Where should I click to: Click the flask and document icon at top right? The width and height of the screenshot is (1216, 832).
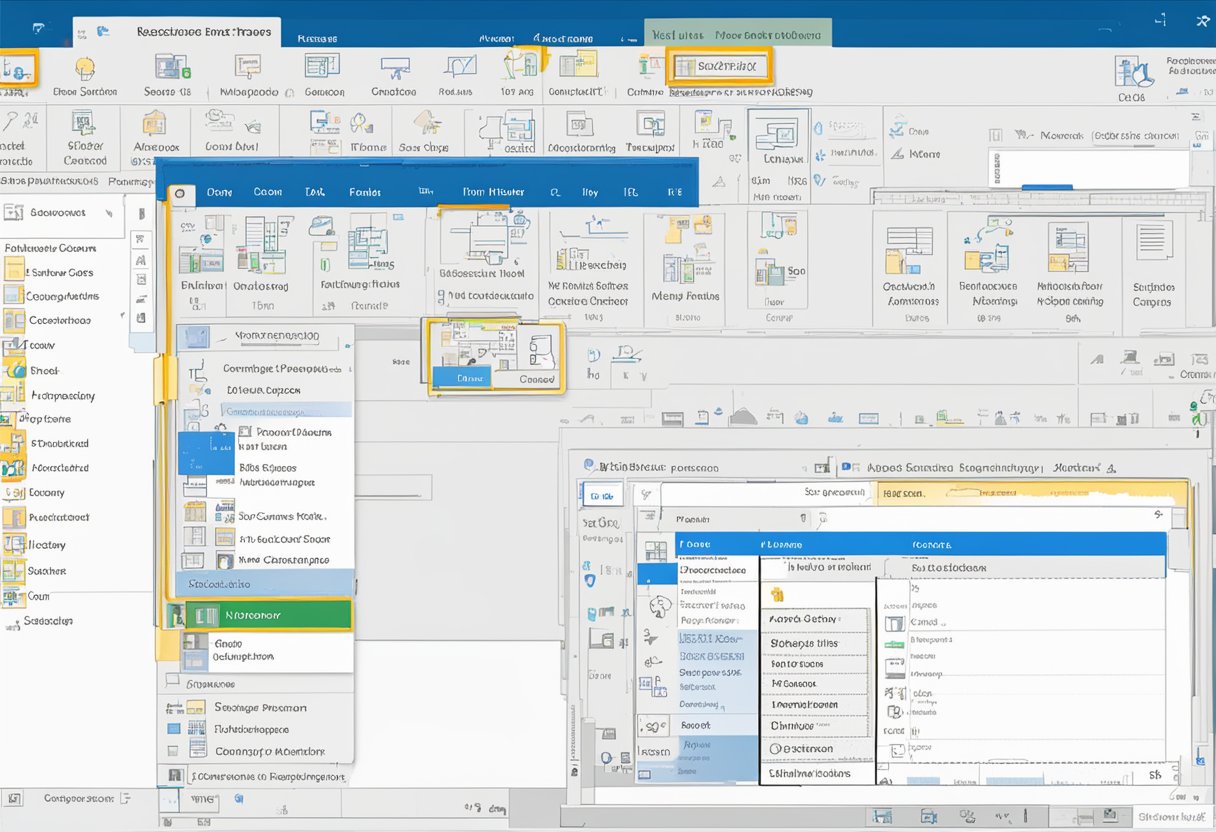coord(1133,73)
